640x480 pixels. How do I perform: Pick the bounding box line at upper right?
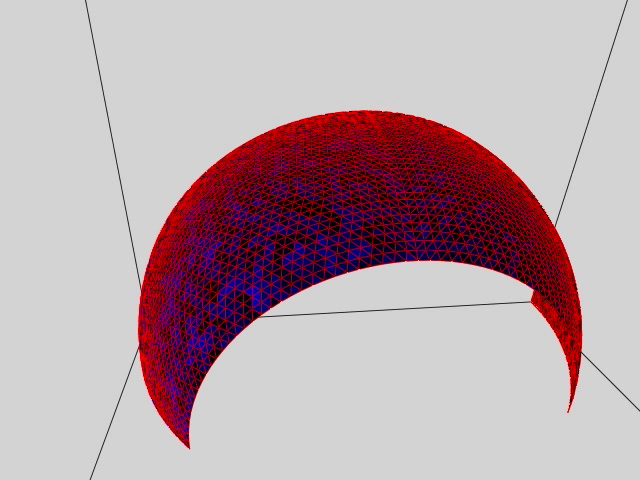(592, 110)
